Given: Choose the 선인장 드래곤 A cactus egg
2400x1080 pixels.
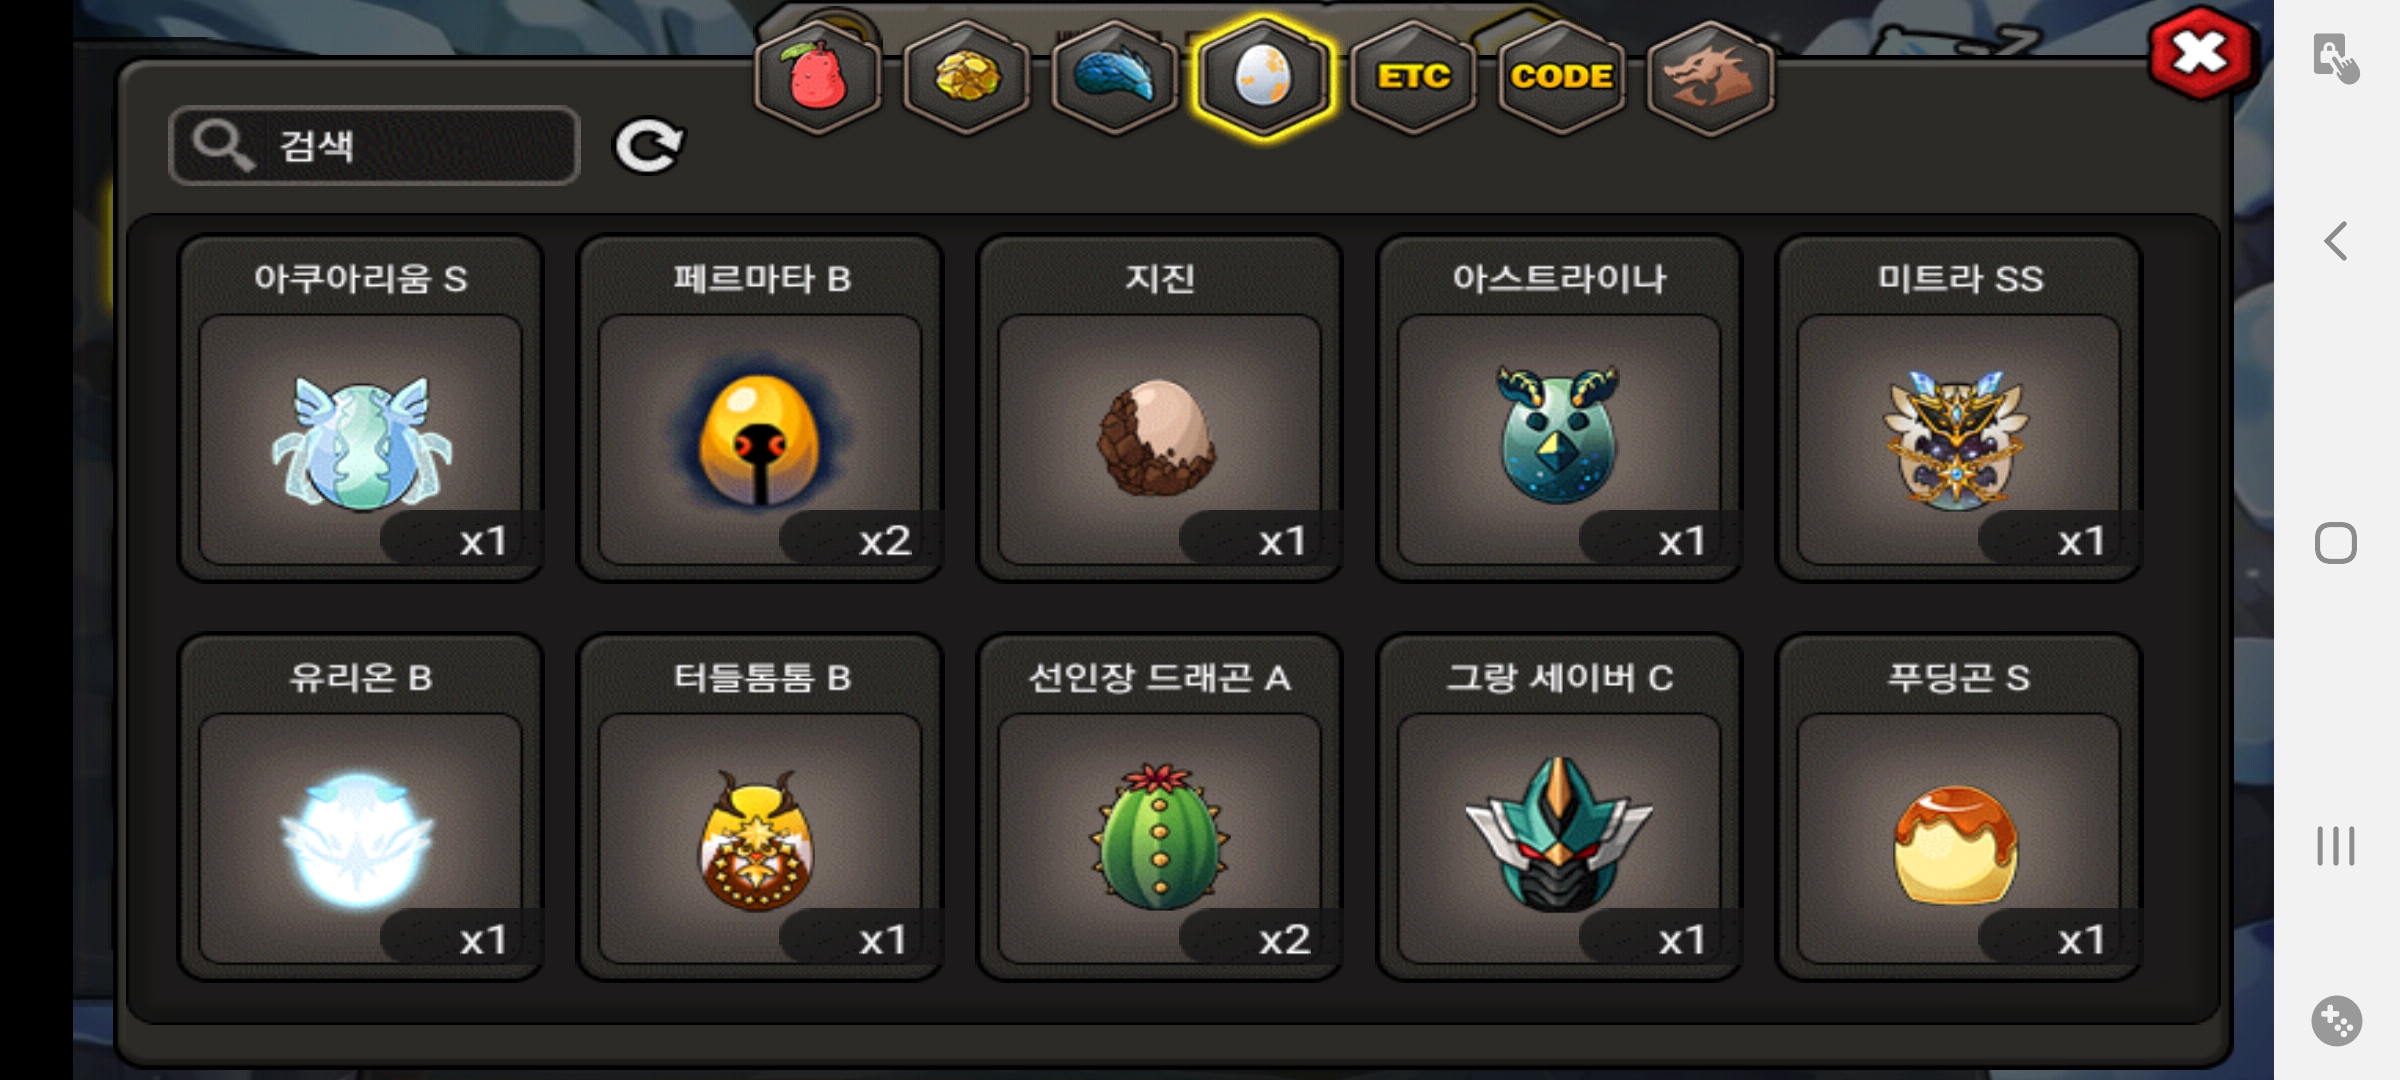Looking at the screenshot, I should coord(1160,807).
